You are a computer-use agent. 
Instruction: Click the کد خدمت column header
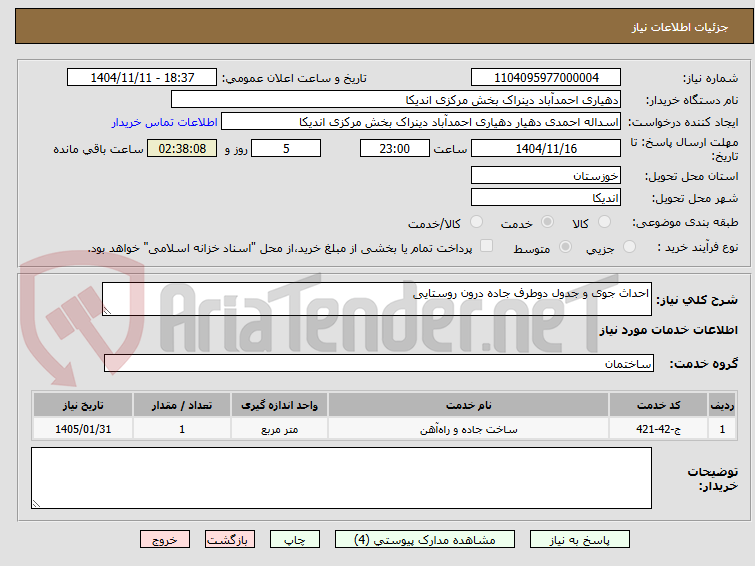(x=658, y=405)
